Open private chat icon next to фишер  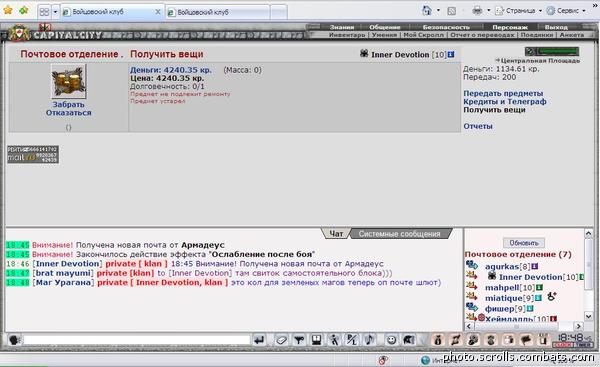471,307
